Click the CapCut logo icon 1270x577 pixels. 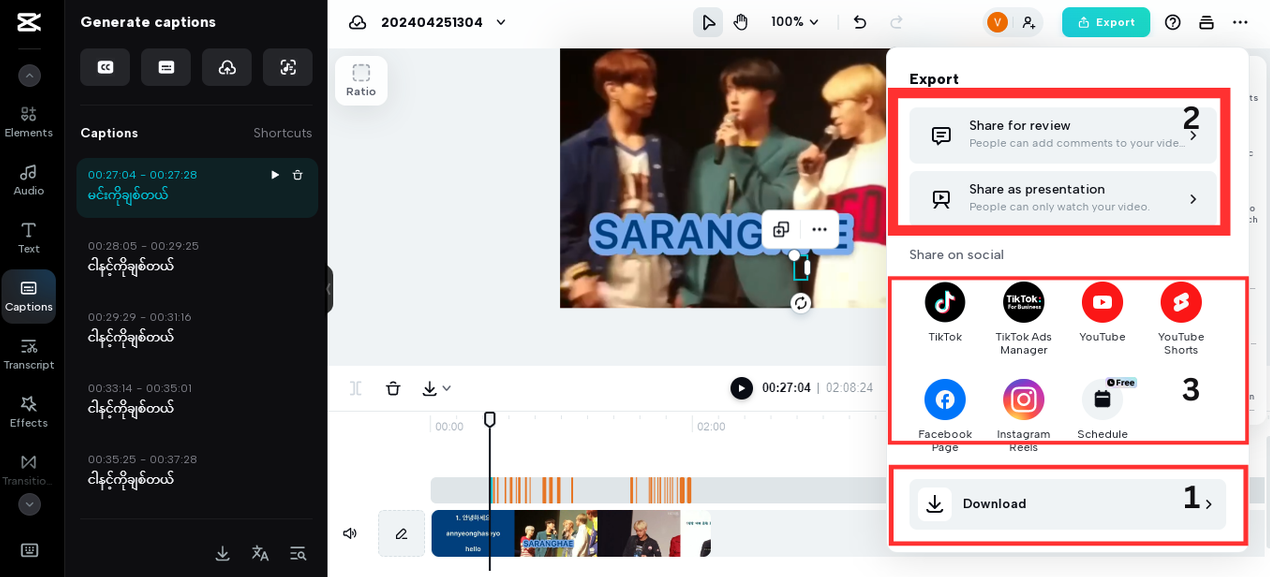[29, 22]
